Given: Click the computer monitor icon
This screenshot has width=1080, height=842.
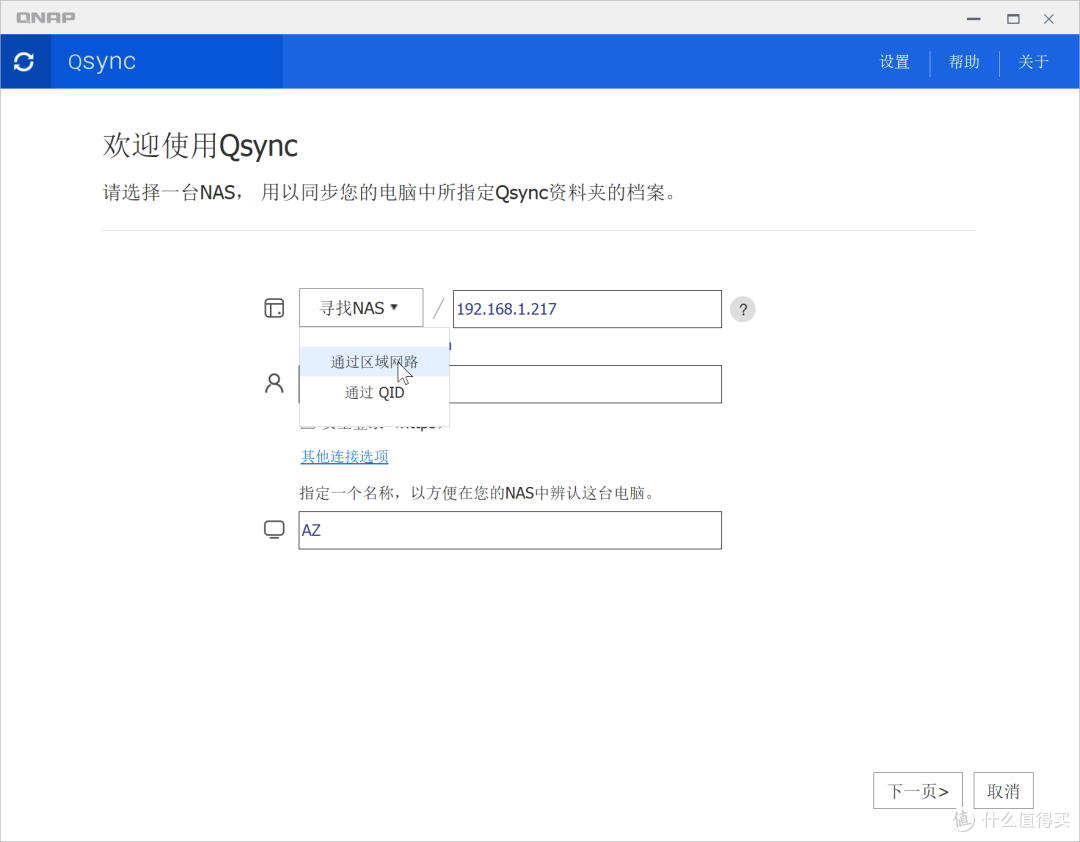Looking at the screenshot, I should click(x=274, y=529).
